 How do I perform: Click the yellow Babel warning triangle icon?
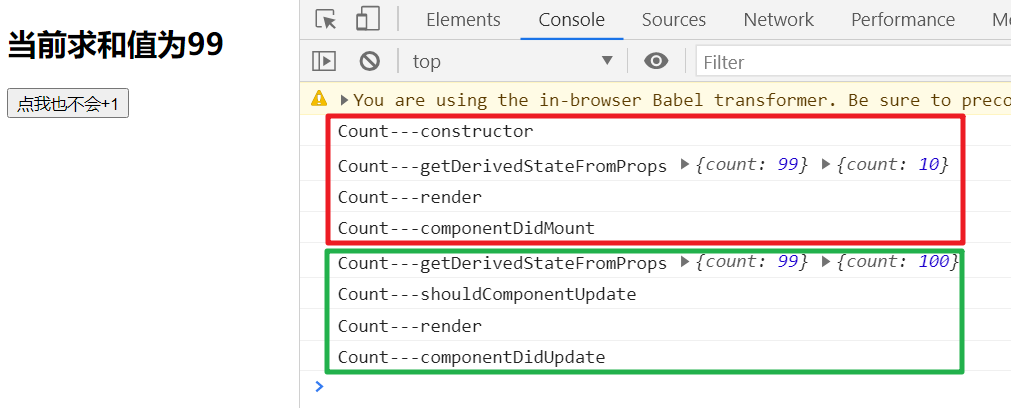319,99
